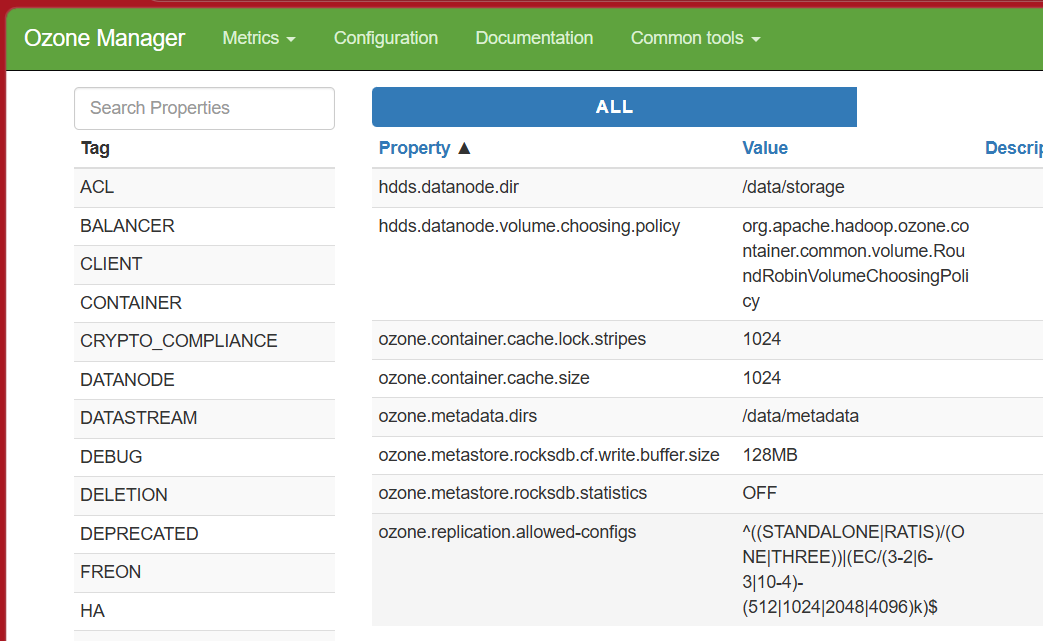Filter by the CRYPTO_COMPLIANCE tag

[x=204, y=342]
